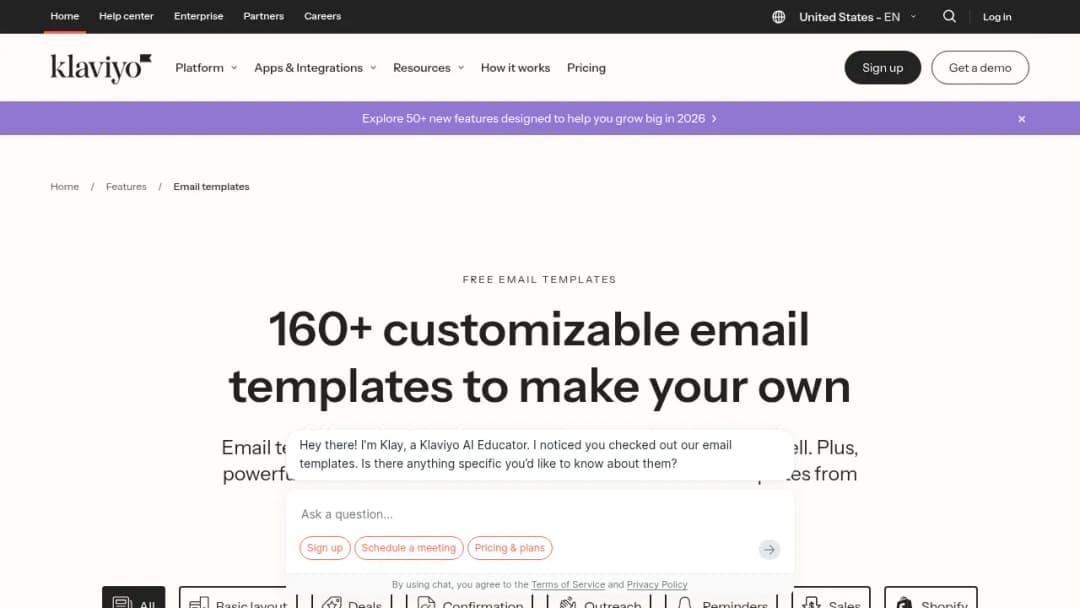
Task: Choose the Sign up chat suggestion
Action: point(324,548)
